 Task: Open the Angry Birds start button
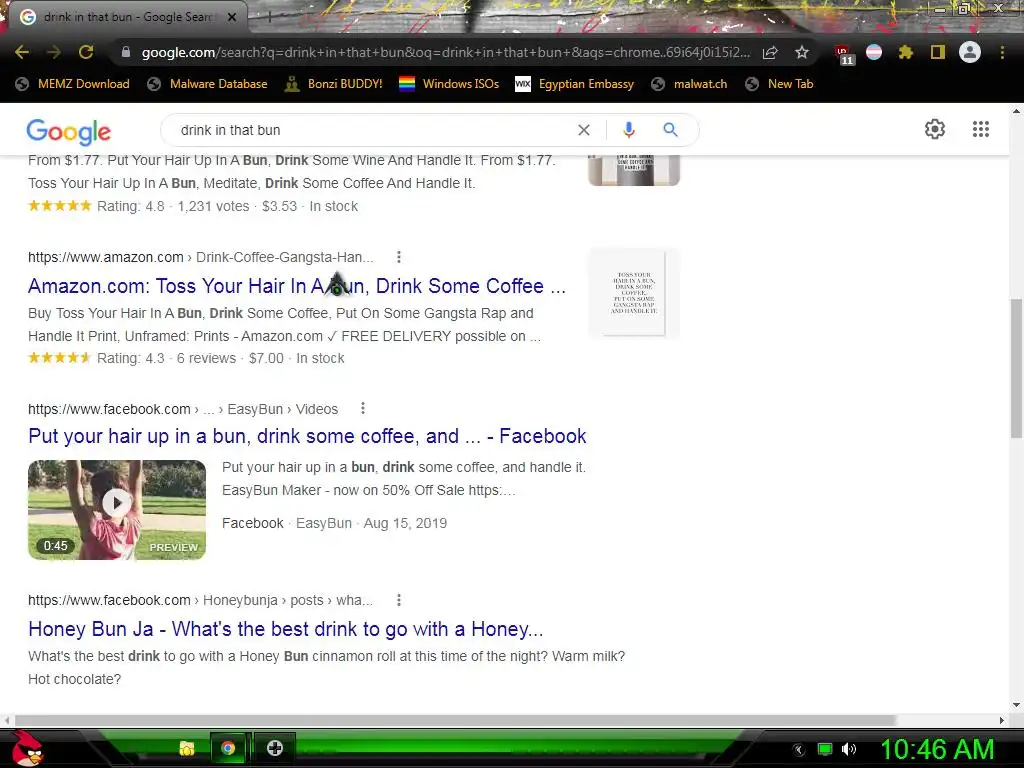[x=27, y=748]
